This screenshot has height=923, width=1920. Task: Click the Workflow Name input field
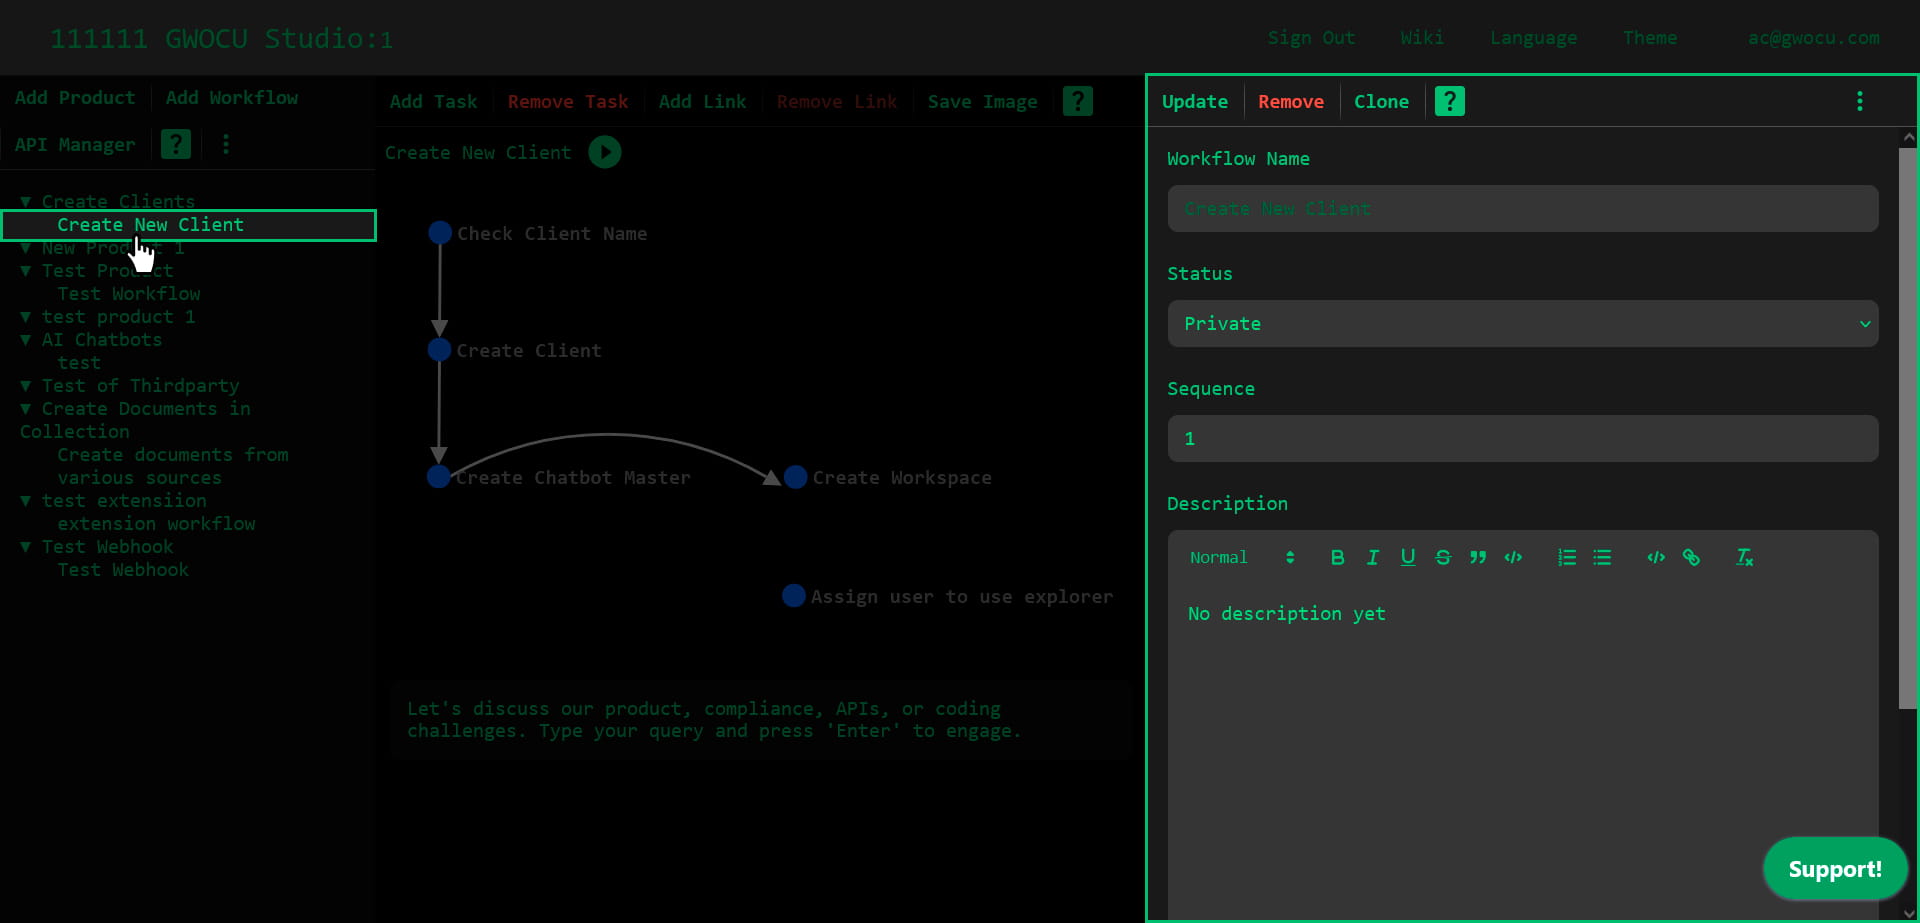pyautogui.click(x=1522, y=209)
